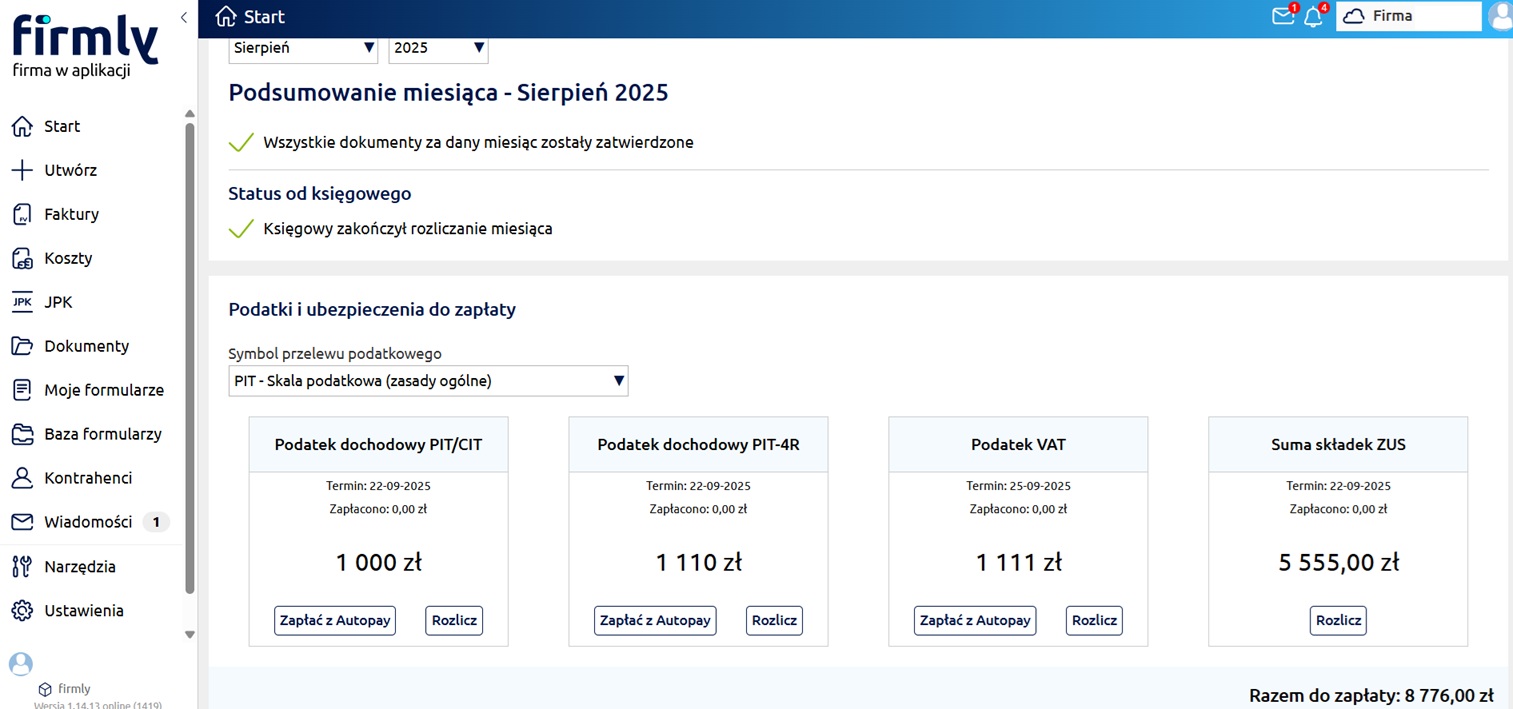
Task: Click the Koszty costs icon in sidebar
Action: pos(22,258)
